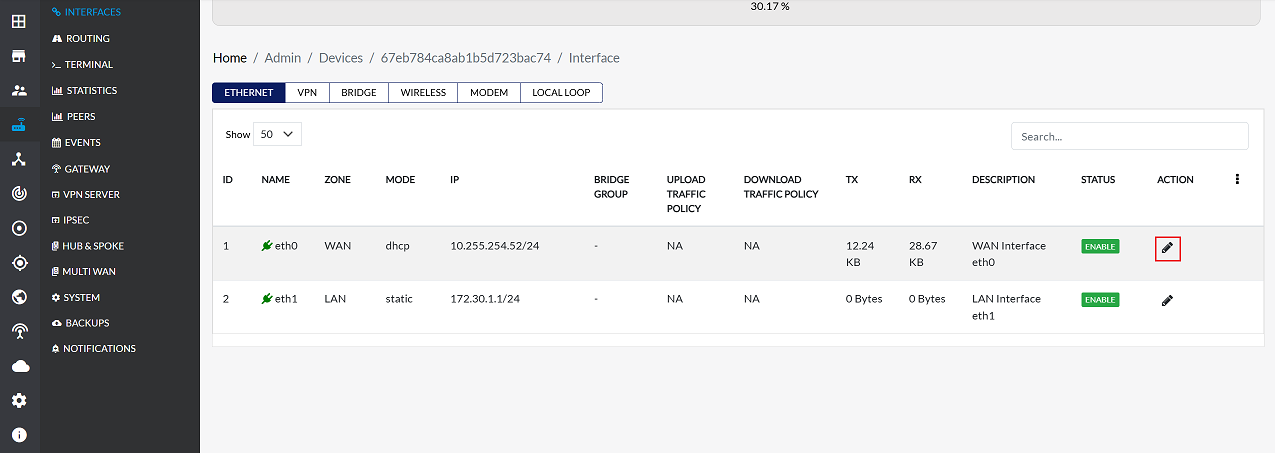
Task: Sort by the ZONE column header
Action: point(338,180)
